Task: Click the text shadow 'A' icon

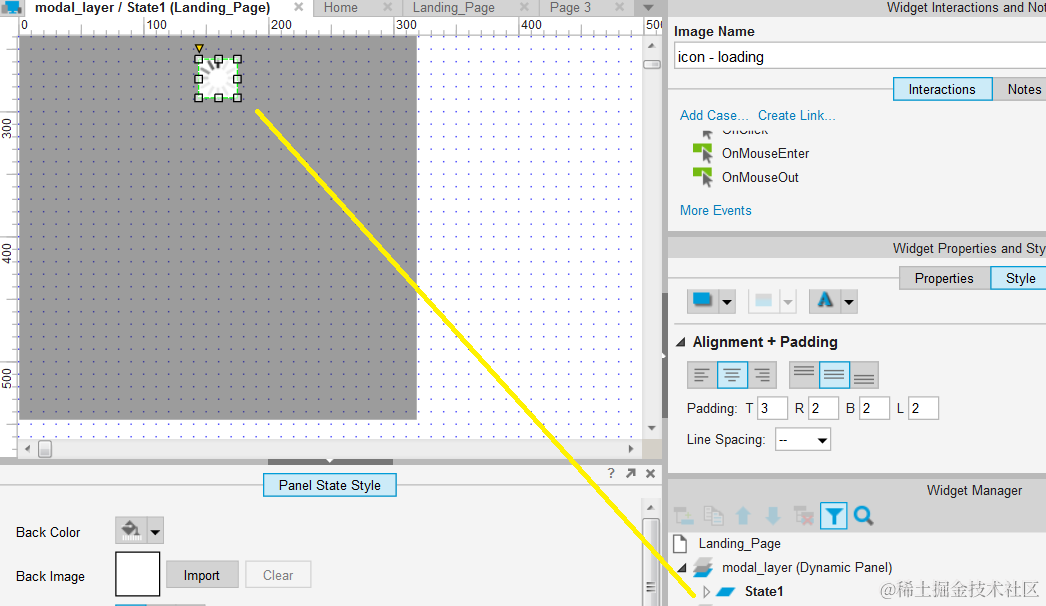Action: pos(825,301)
